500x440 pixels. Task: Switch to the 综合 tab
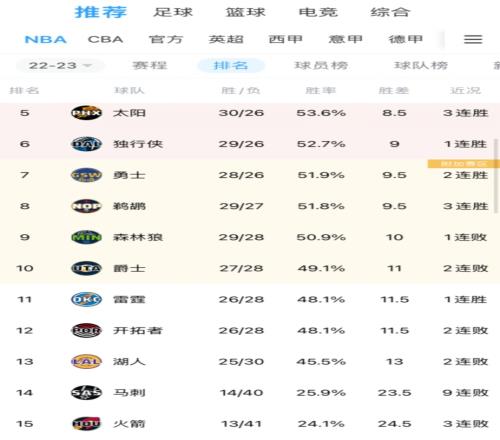(x=390, y=12)
